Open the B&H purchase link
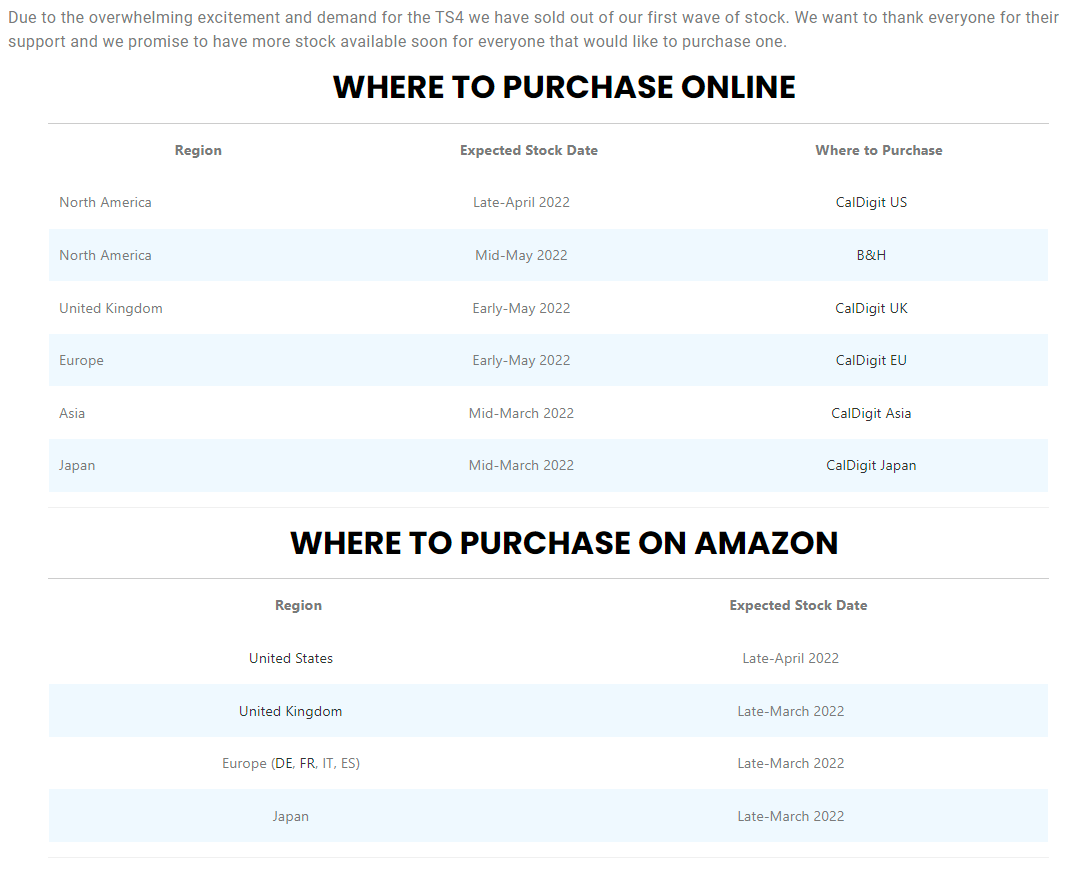 pos(871,255)
